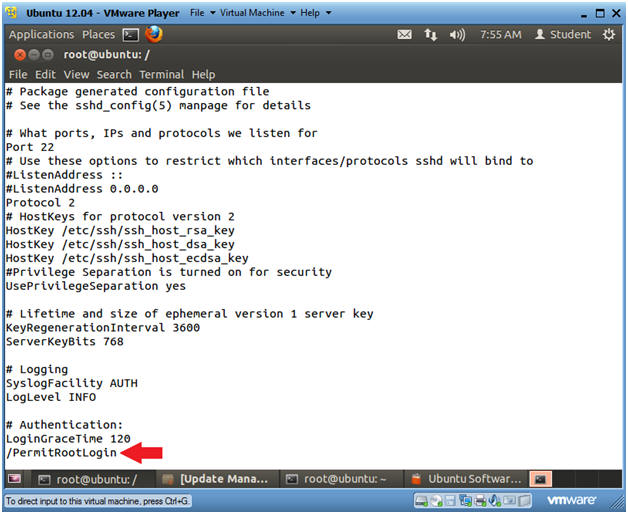Click the '#ListenAddress ::' line
This screenshot has width=628, height=514.
pyautogui.click(x=64, y=175)
